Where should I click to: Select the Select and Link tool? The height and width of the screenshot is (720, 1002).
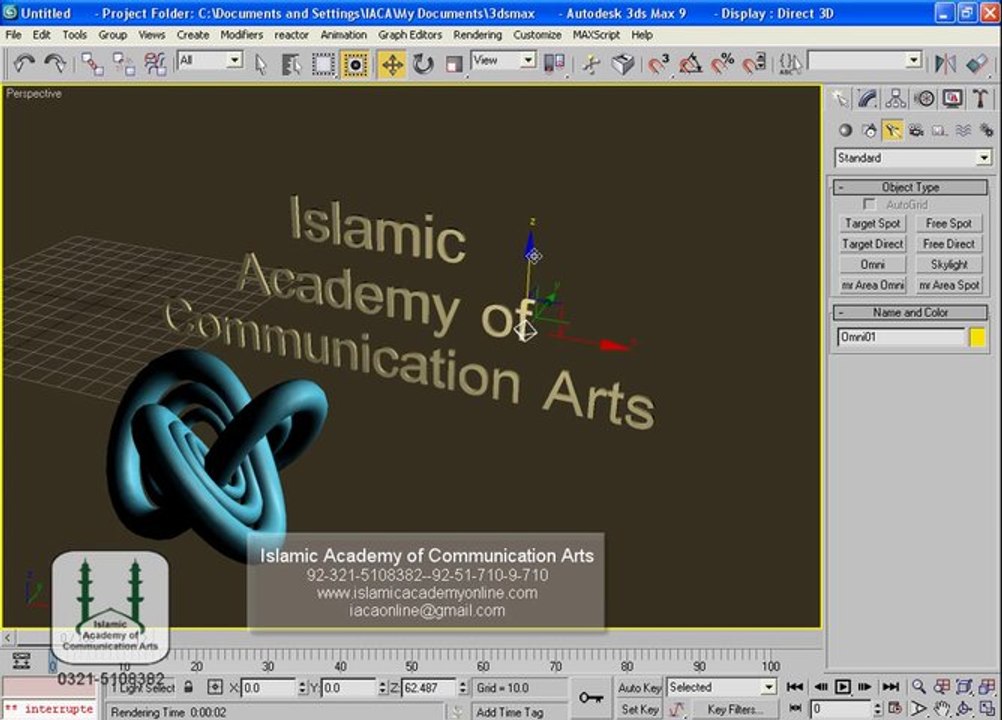[92, 64]
